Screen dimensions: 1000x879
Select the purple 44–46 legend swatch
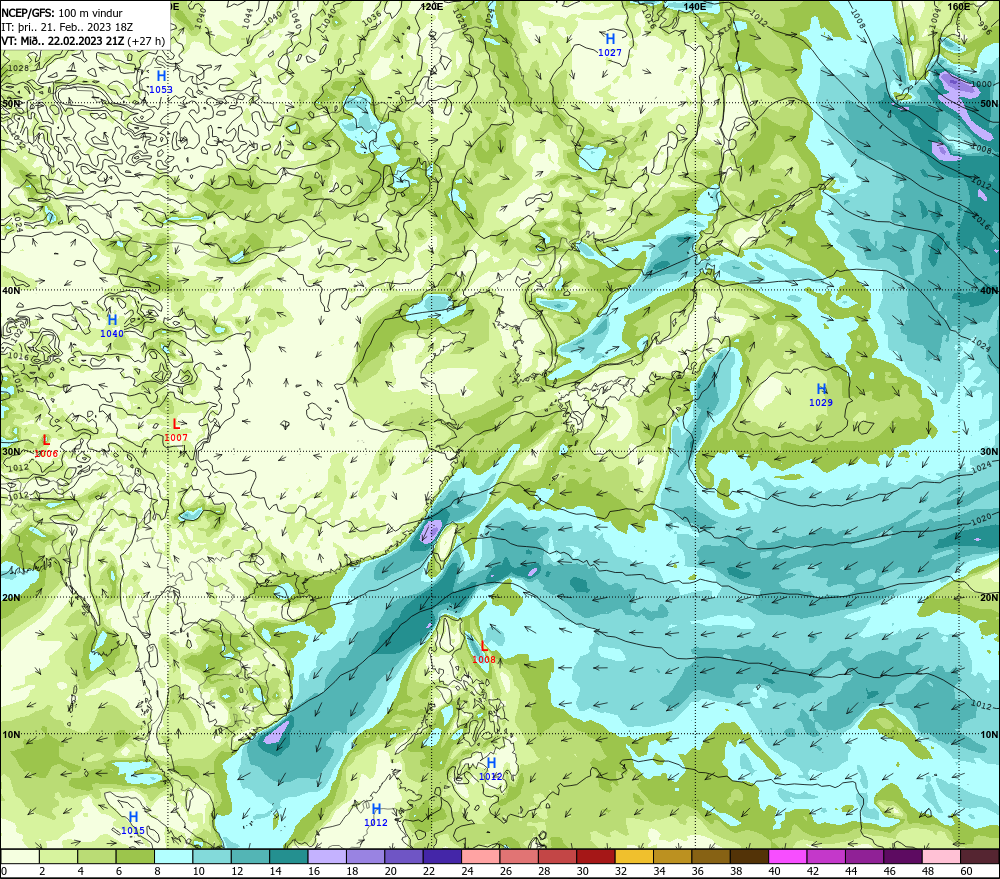point(864,857)
